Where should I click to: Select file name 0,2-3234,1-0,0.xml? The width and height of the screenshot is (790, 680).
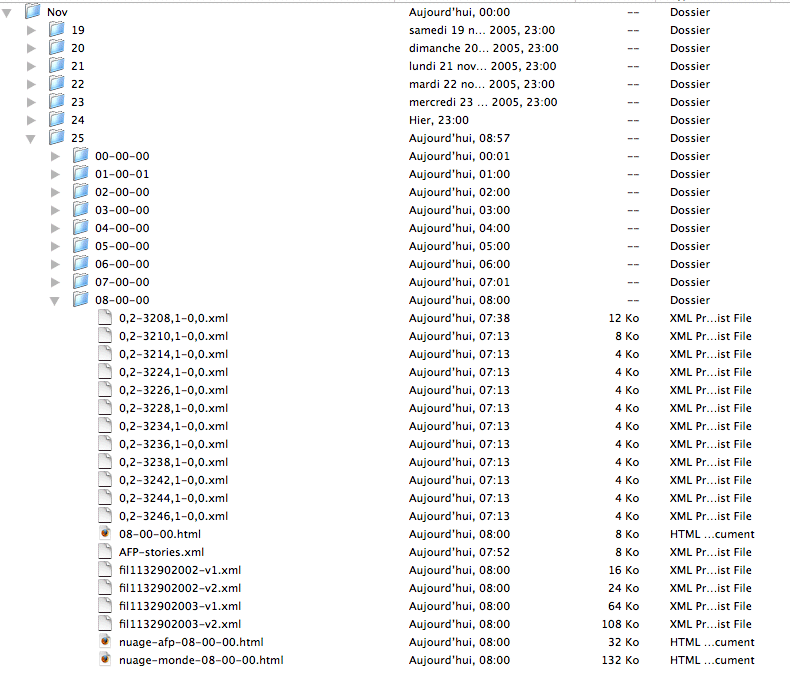pos(173,426)
